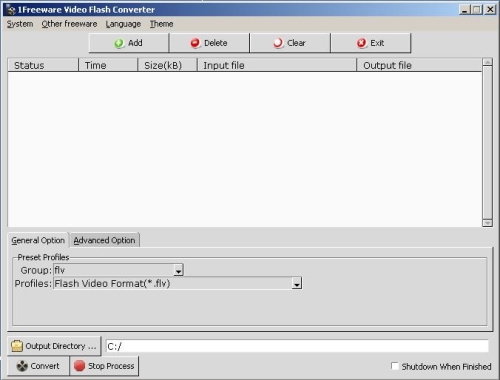Open the System menu

tap(20, 24)
